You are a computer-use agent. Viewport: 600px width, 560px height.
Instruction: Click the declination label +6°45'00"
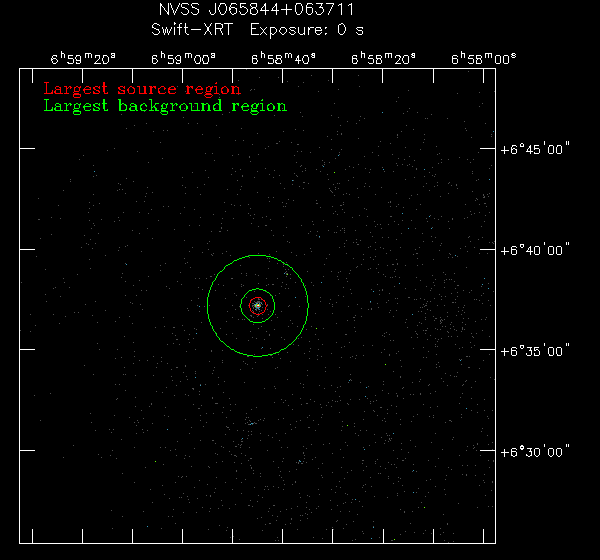tap(535, 149)
